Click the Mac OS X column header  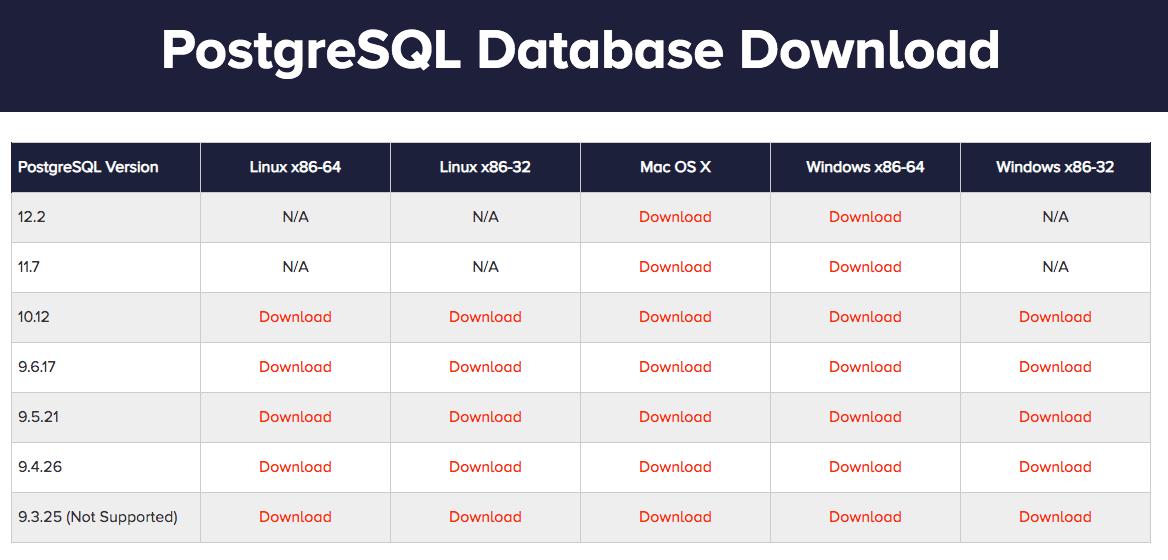(x=675, y=167)
